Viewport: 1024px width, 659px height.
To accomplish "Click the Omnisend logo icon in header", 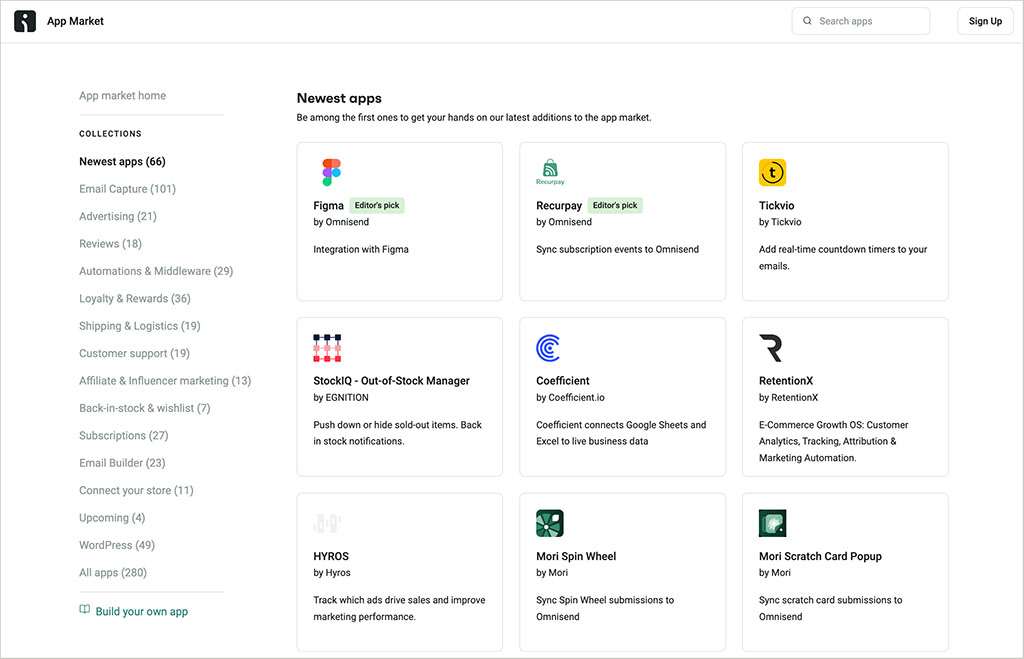I will coord(25,21).
